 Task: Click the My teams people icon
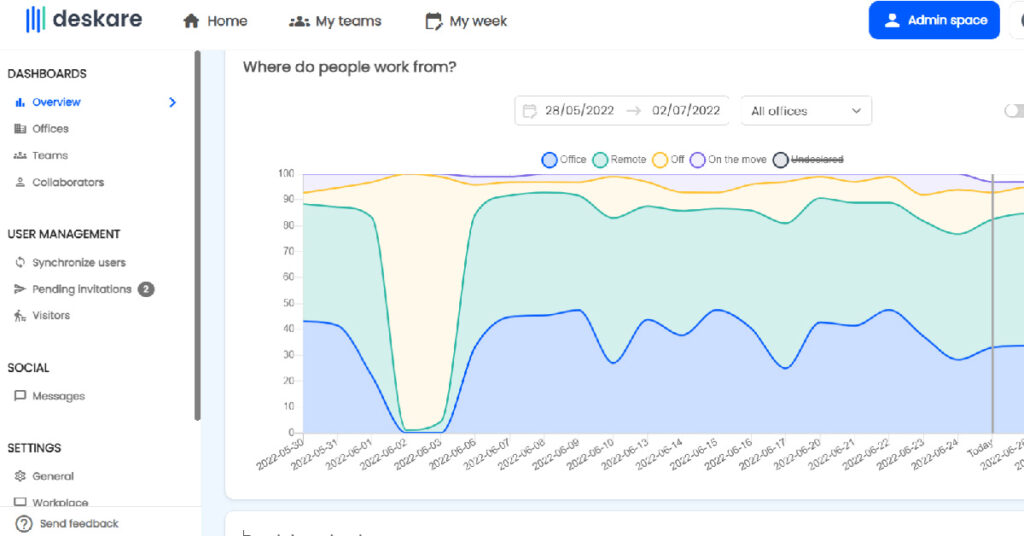coord(299,21)
